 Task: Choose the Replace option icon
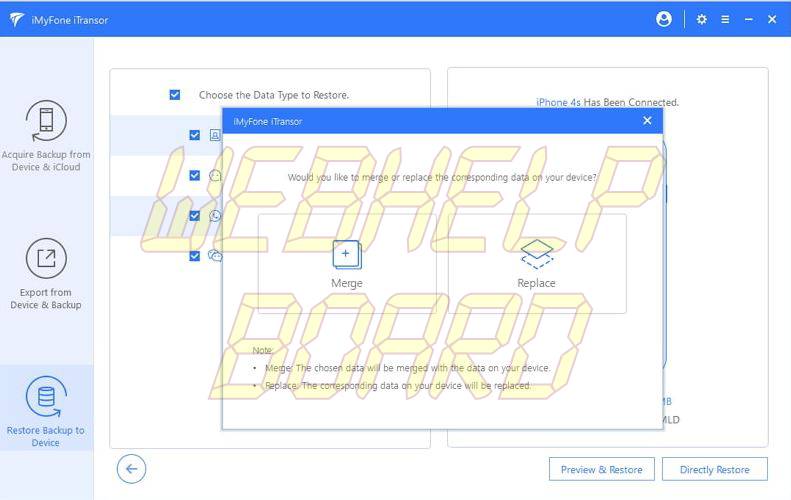click(537, 254)
